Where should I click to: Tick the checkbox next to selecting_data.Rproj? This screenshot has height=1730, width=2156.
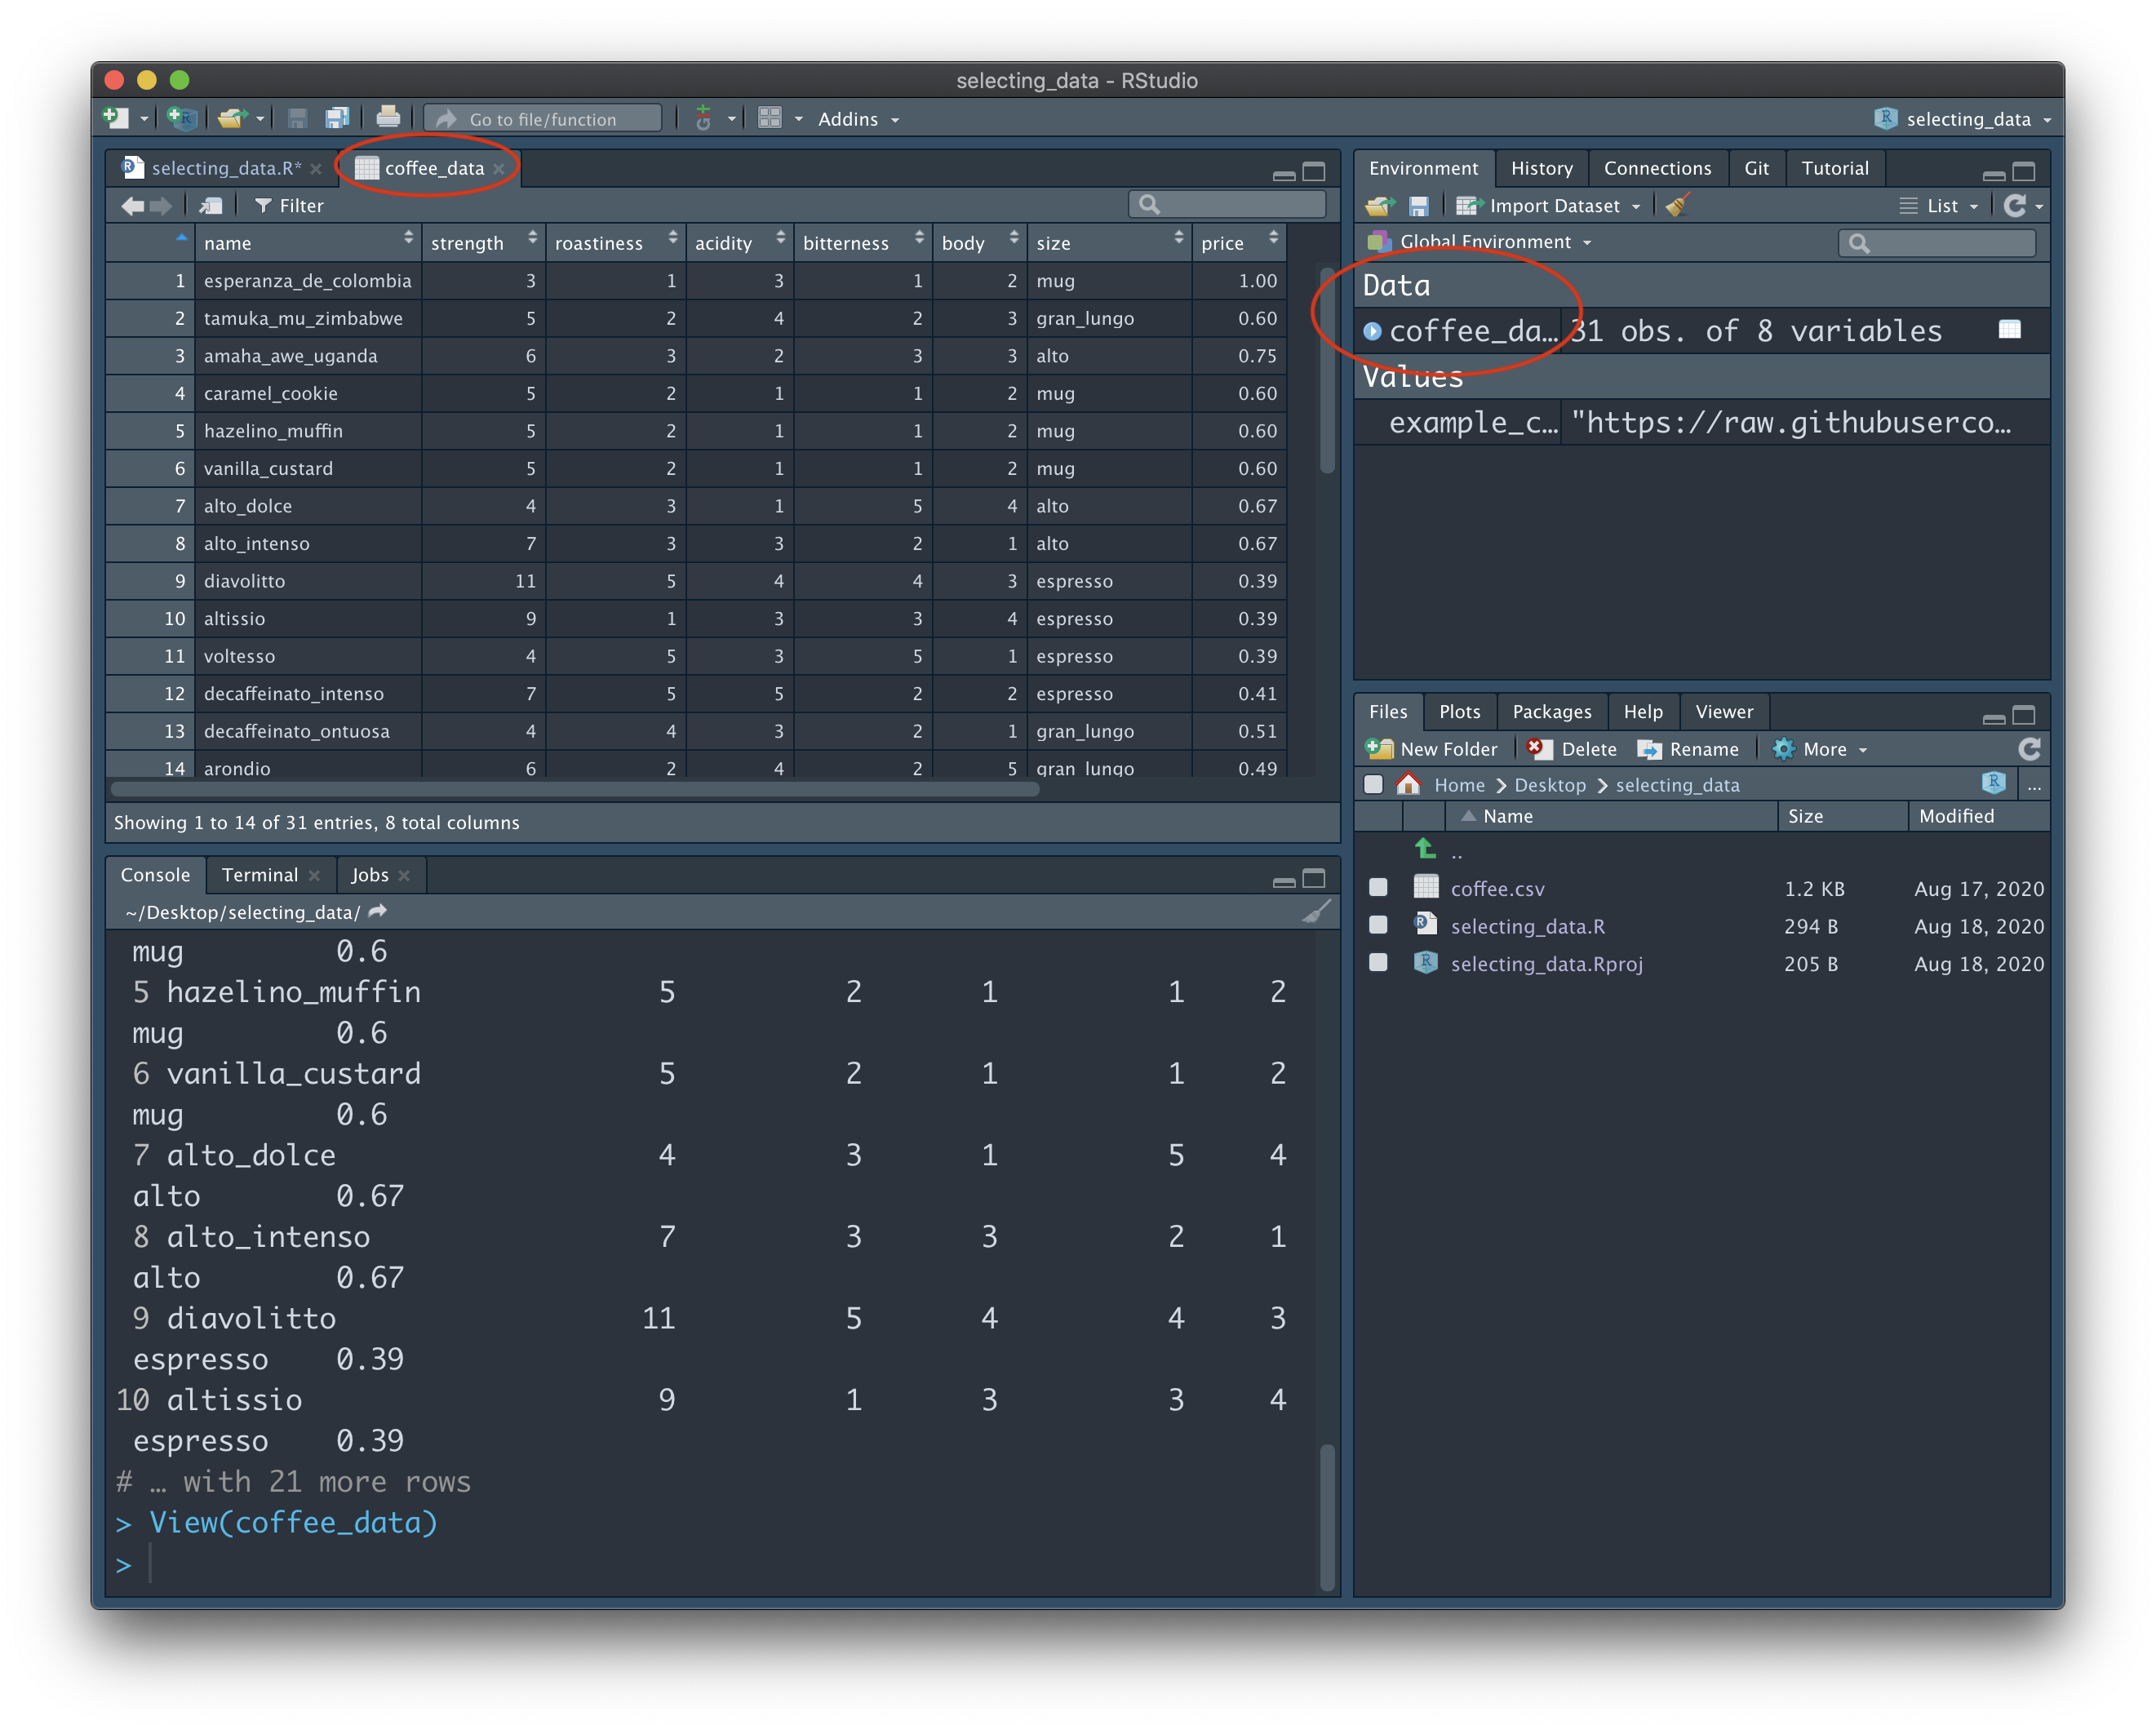[x=1378, y=962]
